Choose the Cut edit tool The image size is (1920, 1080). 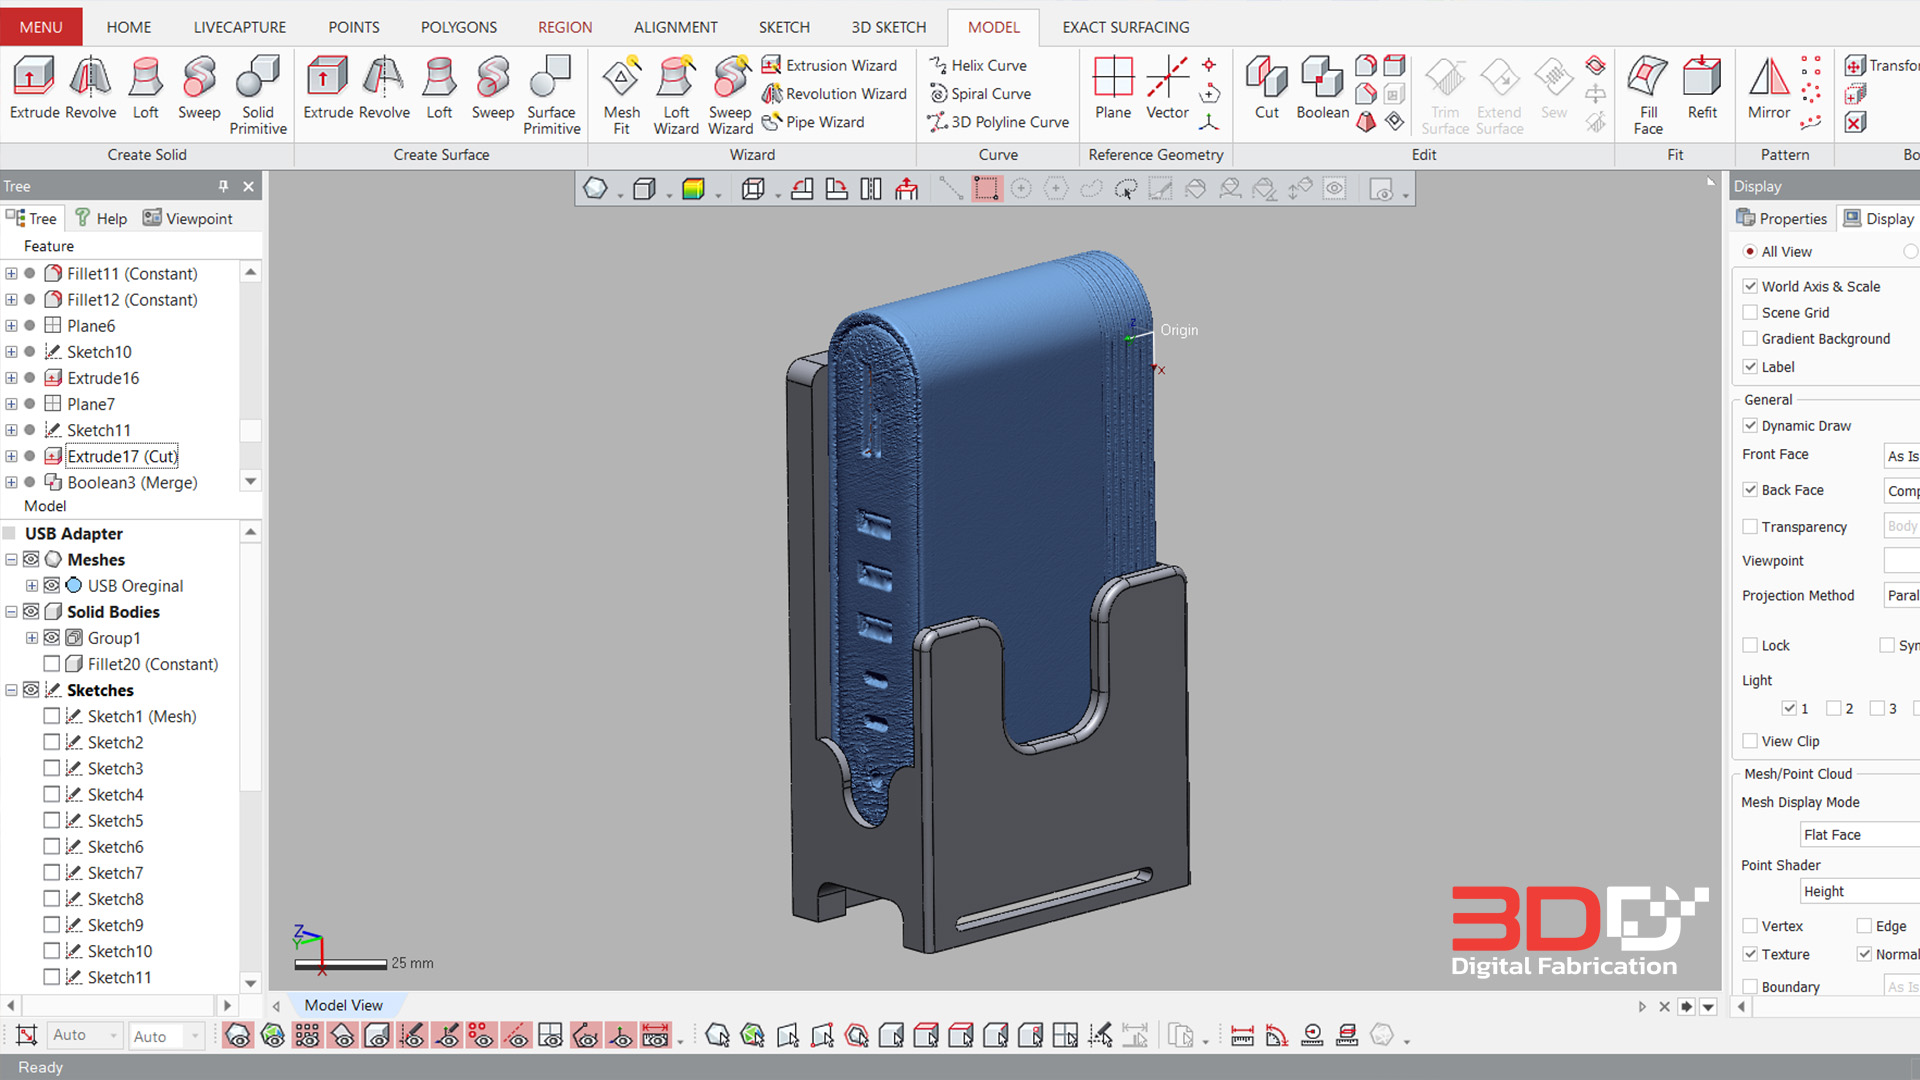point(1266,88)
